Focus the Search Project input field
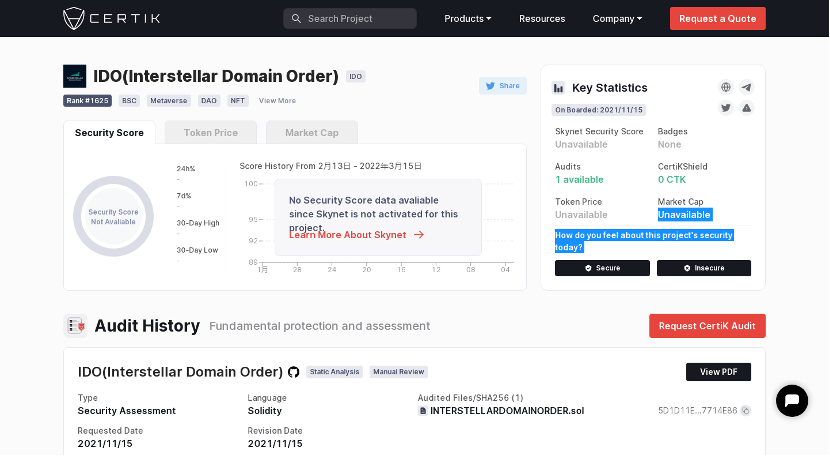830x456 pixels. coord(350,19)
